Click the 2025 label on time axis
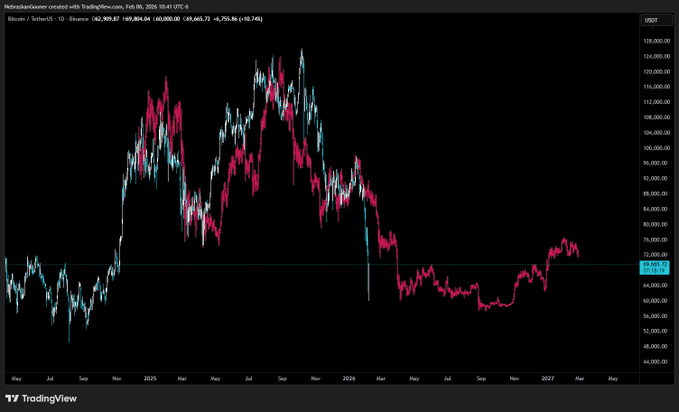679x412 pixels. tap(150, 379)
